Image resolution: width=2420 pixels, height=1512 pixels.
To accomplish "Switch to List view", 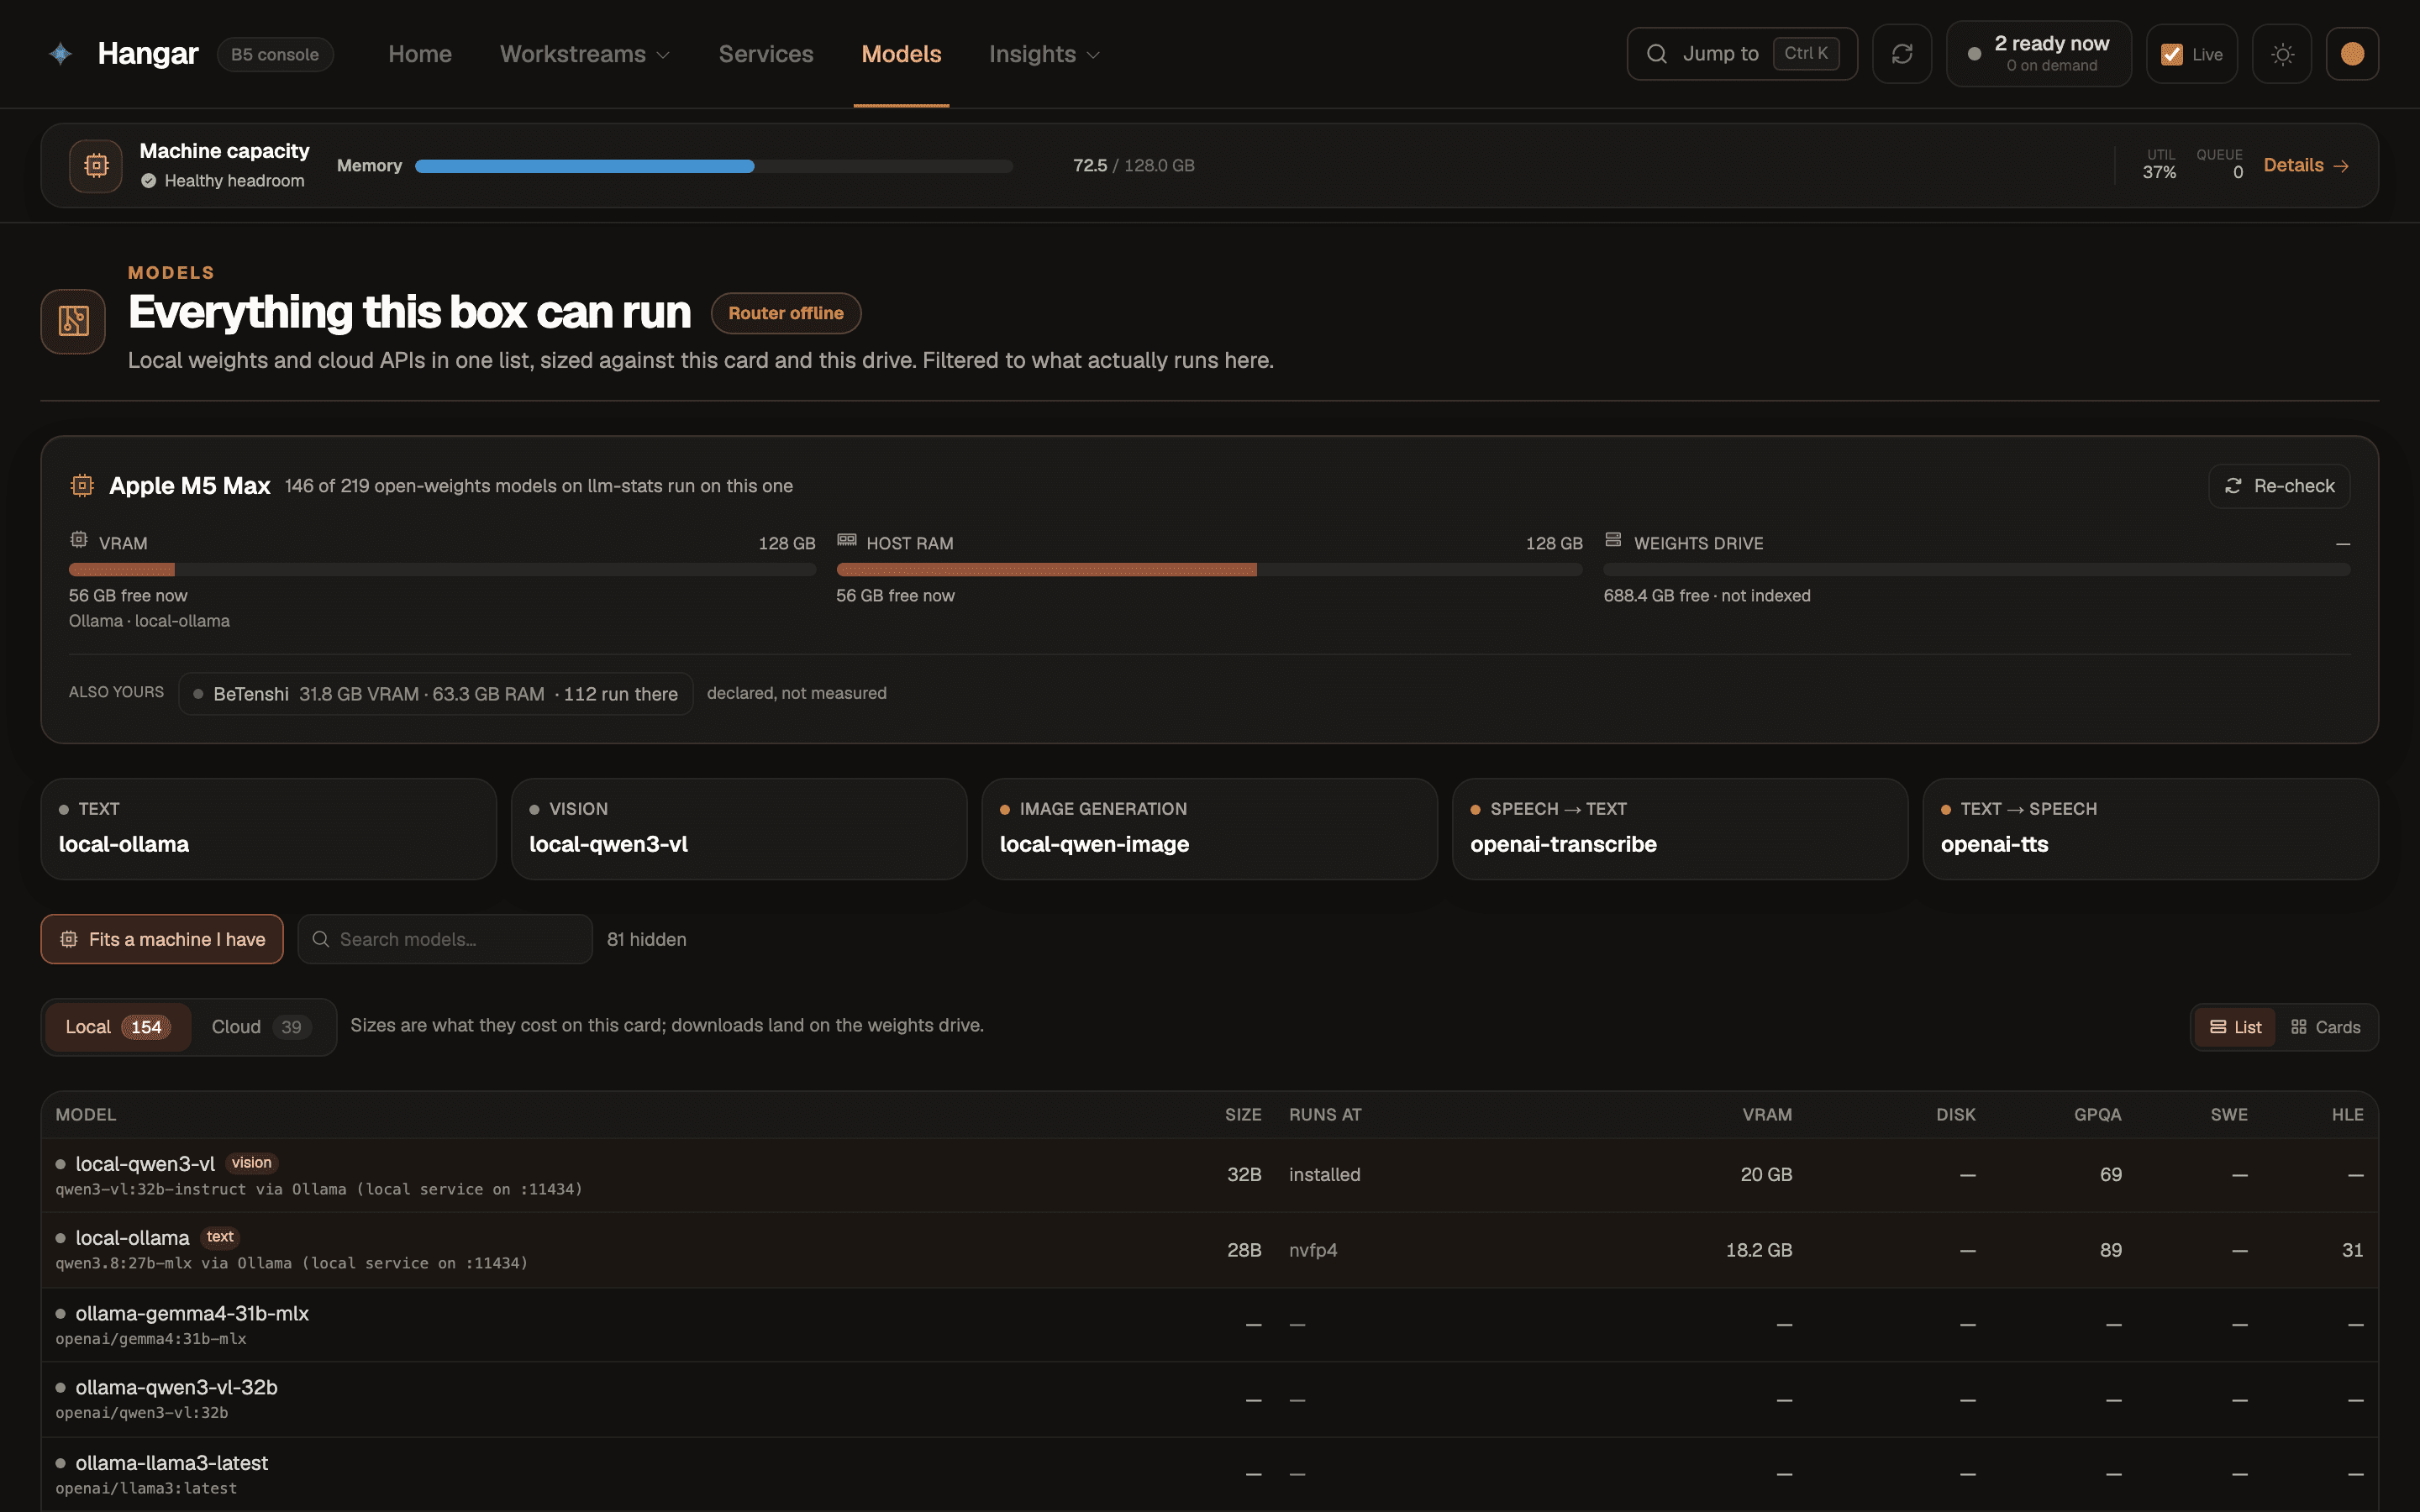I will tap(2235, 1027).
